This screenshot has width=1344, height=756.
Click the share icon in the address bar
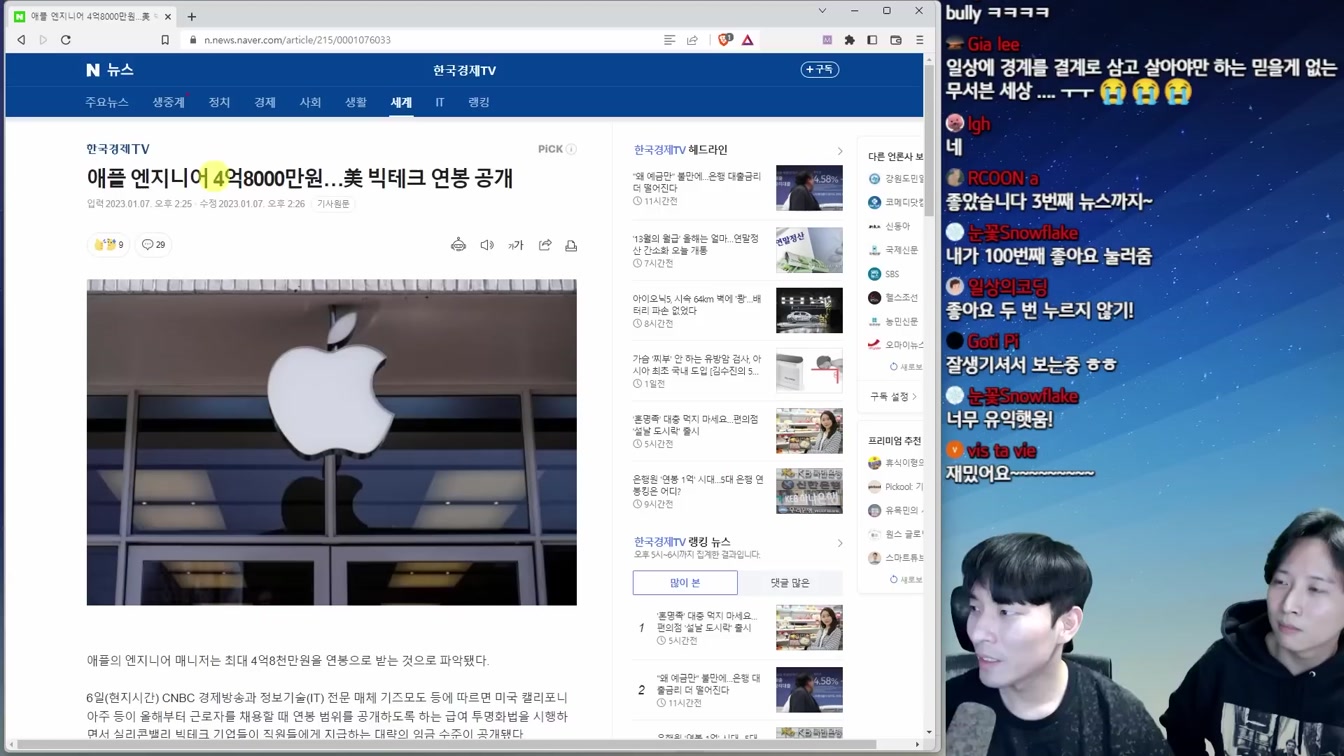(x=692, y=40)
